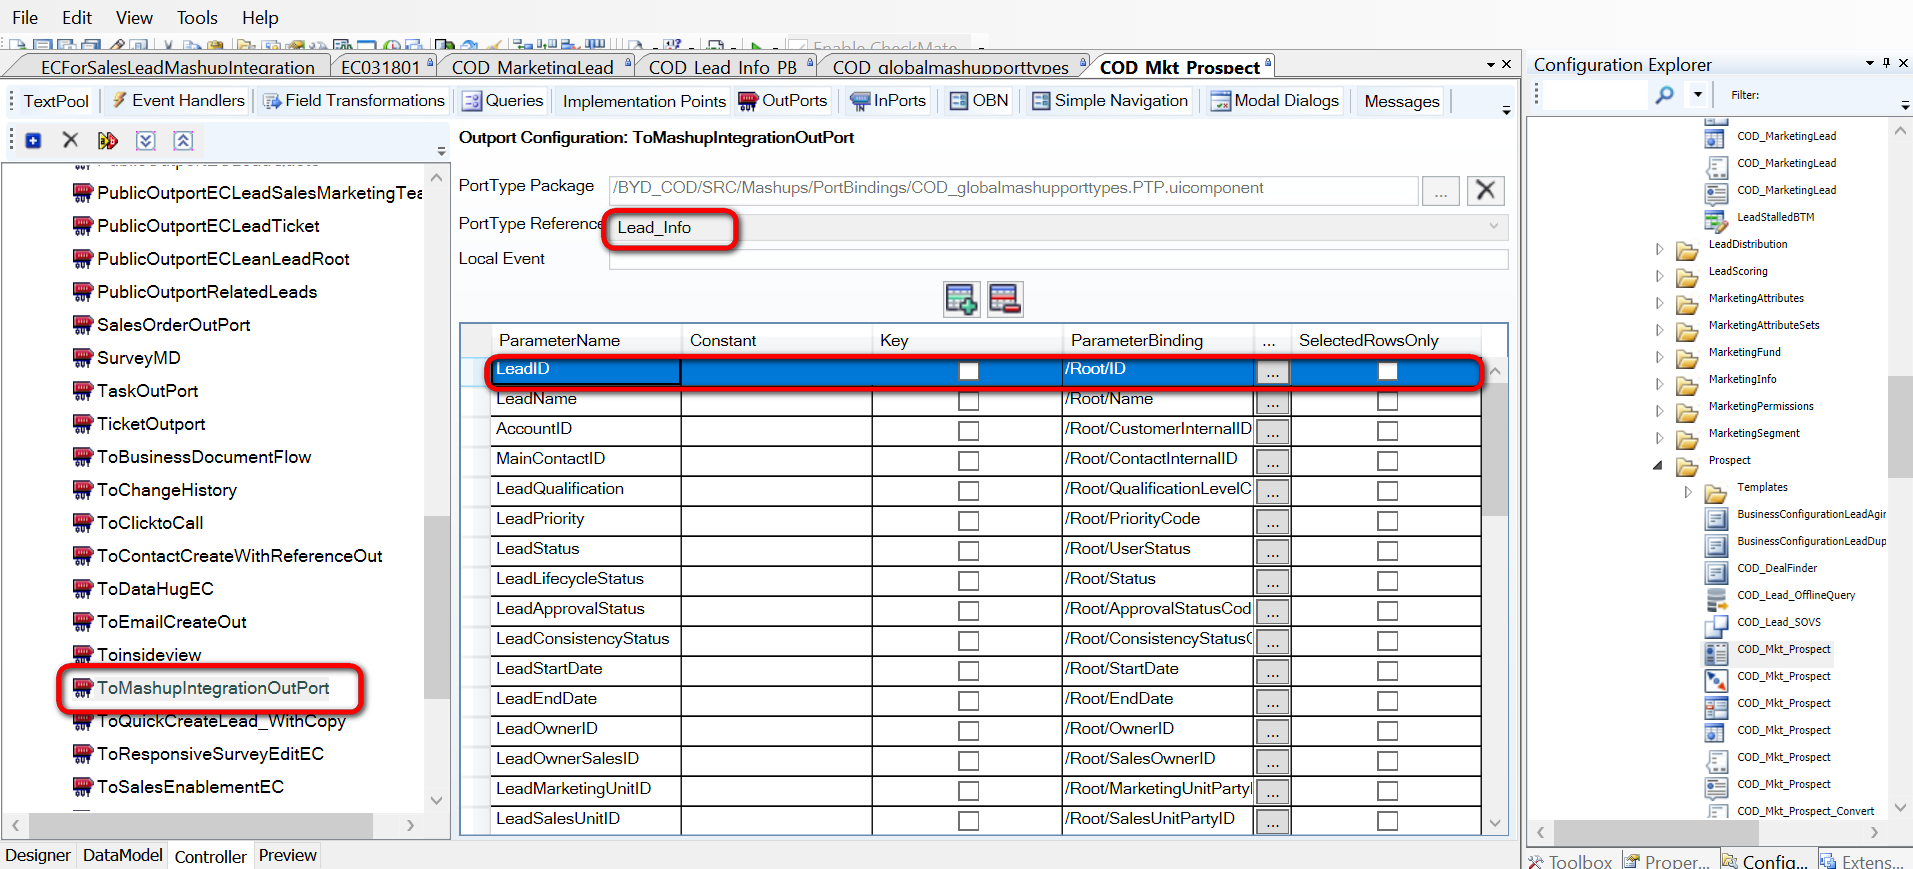Click the blue add outport icon

[33, 141]
